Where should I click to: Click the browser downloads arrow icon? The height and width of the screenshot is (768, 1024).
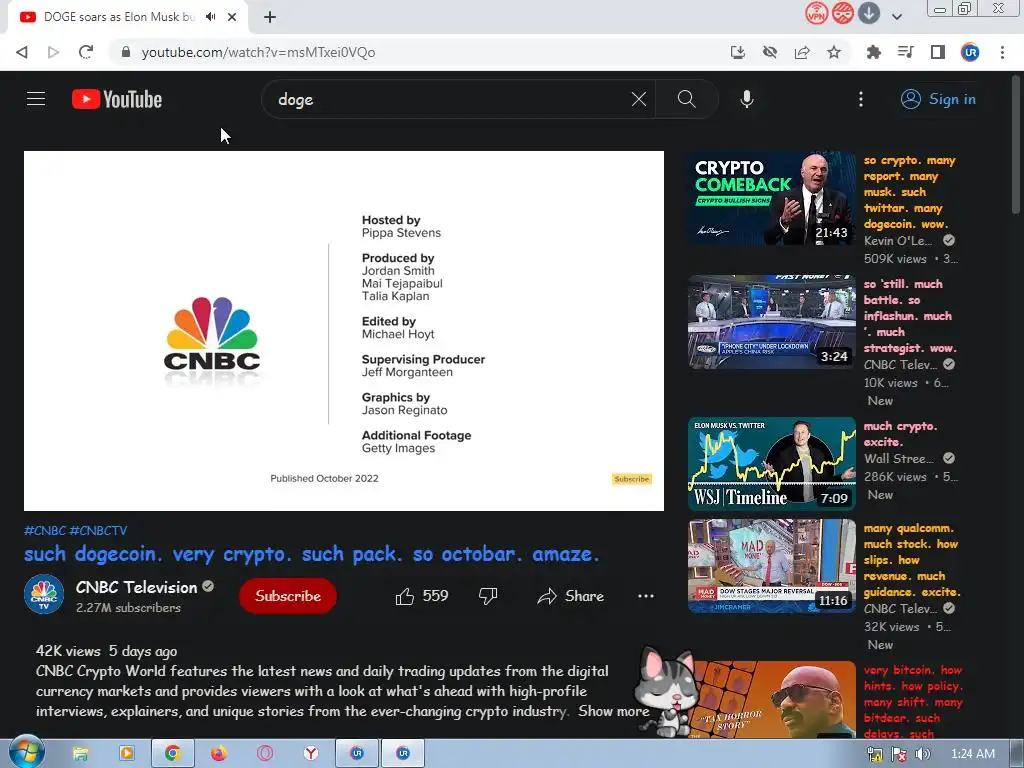(x=869, y=13)
